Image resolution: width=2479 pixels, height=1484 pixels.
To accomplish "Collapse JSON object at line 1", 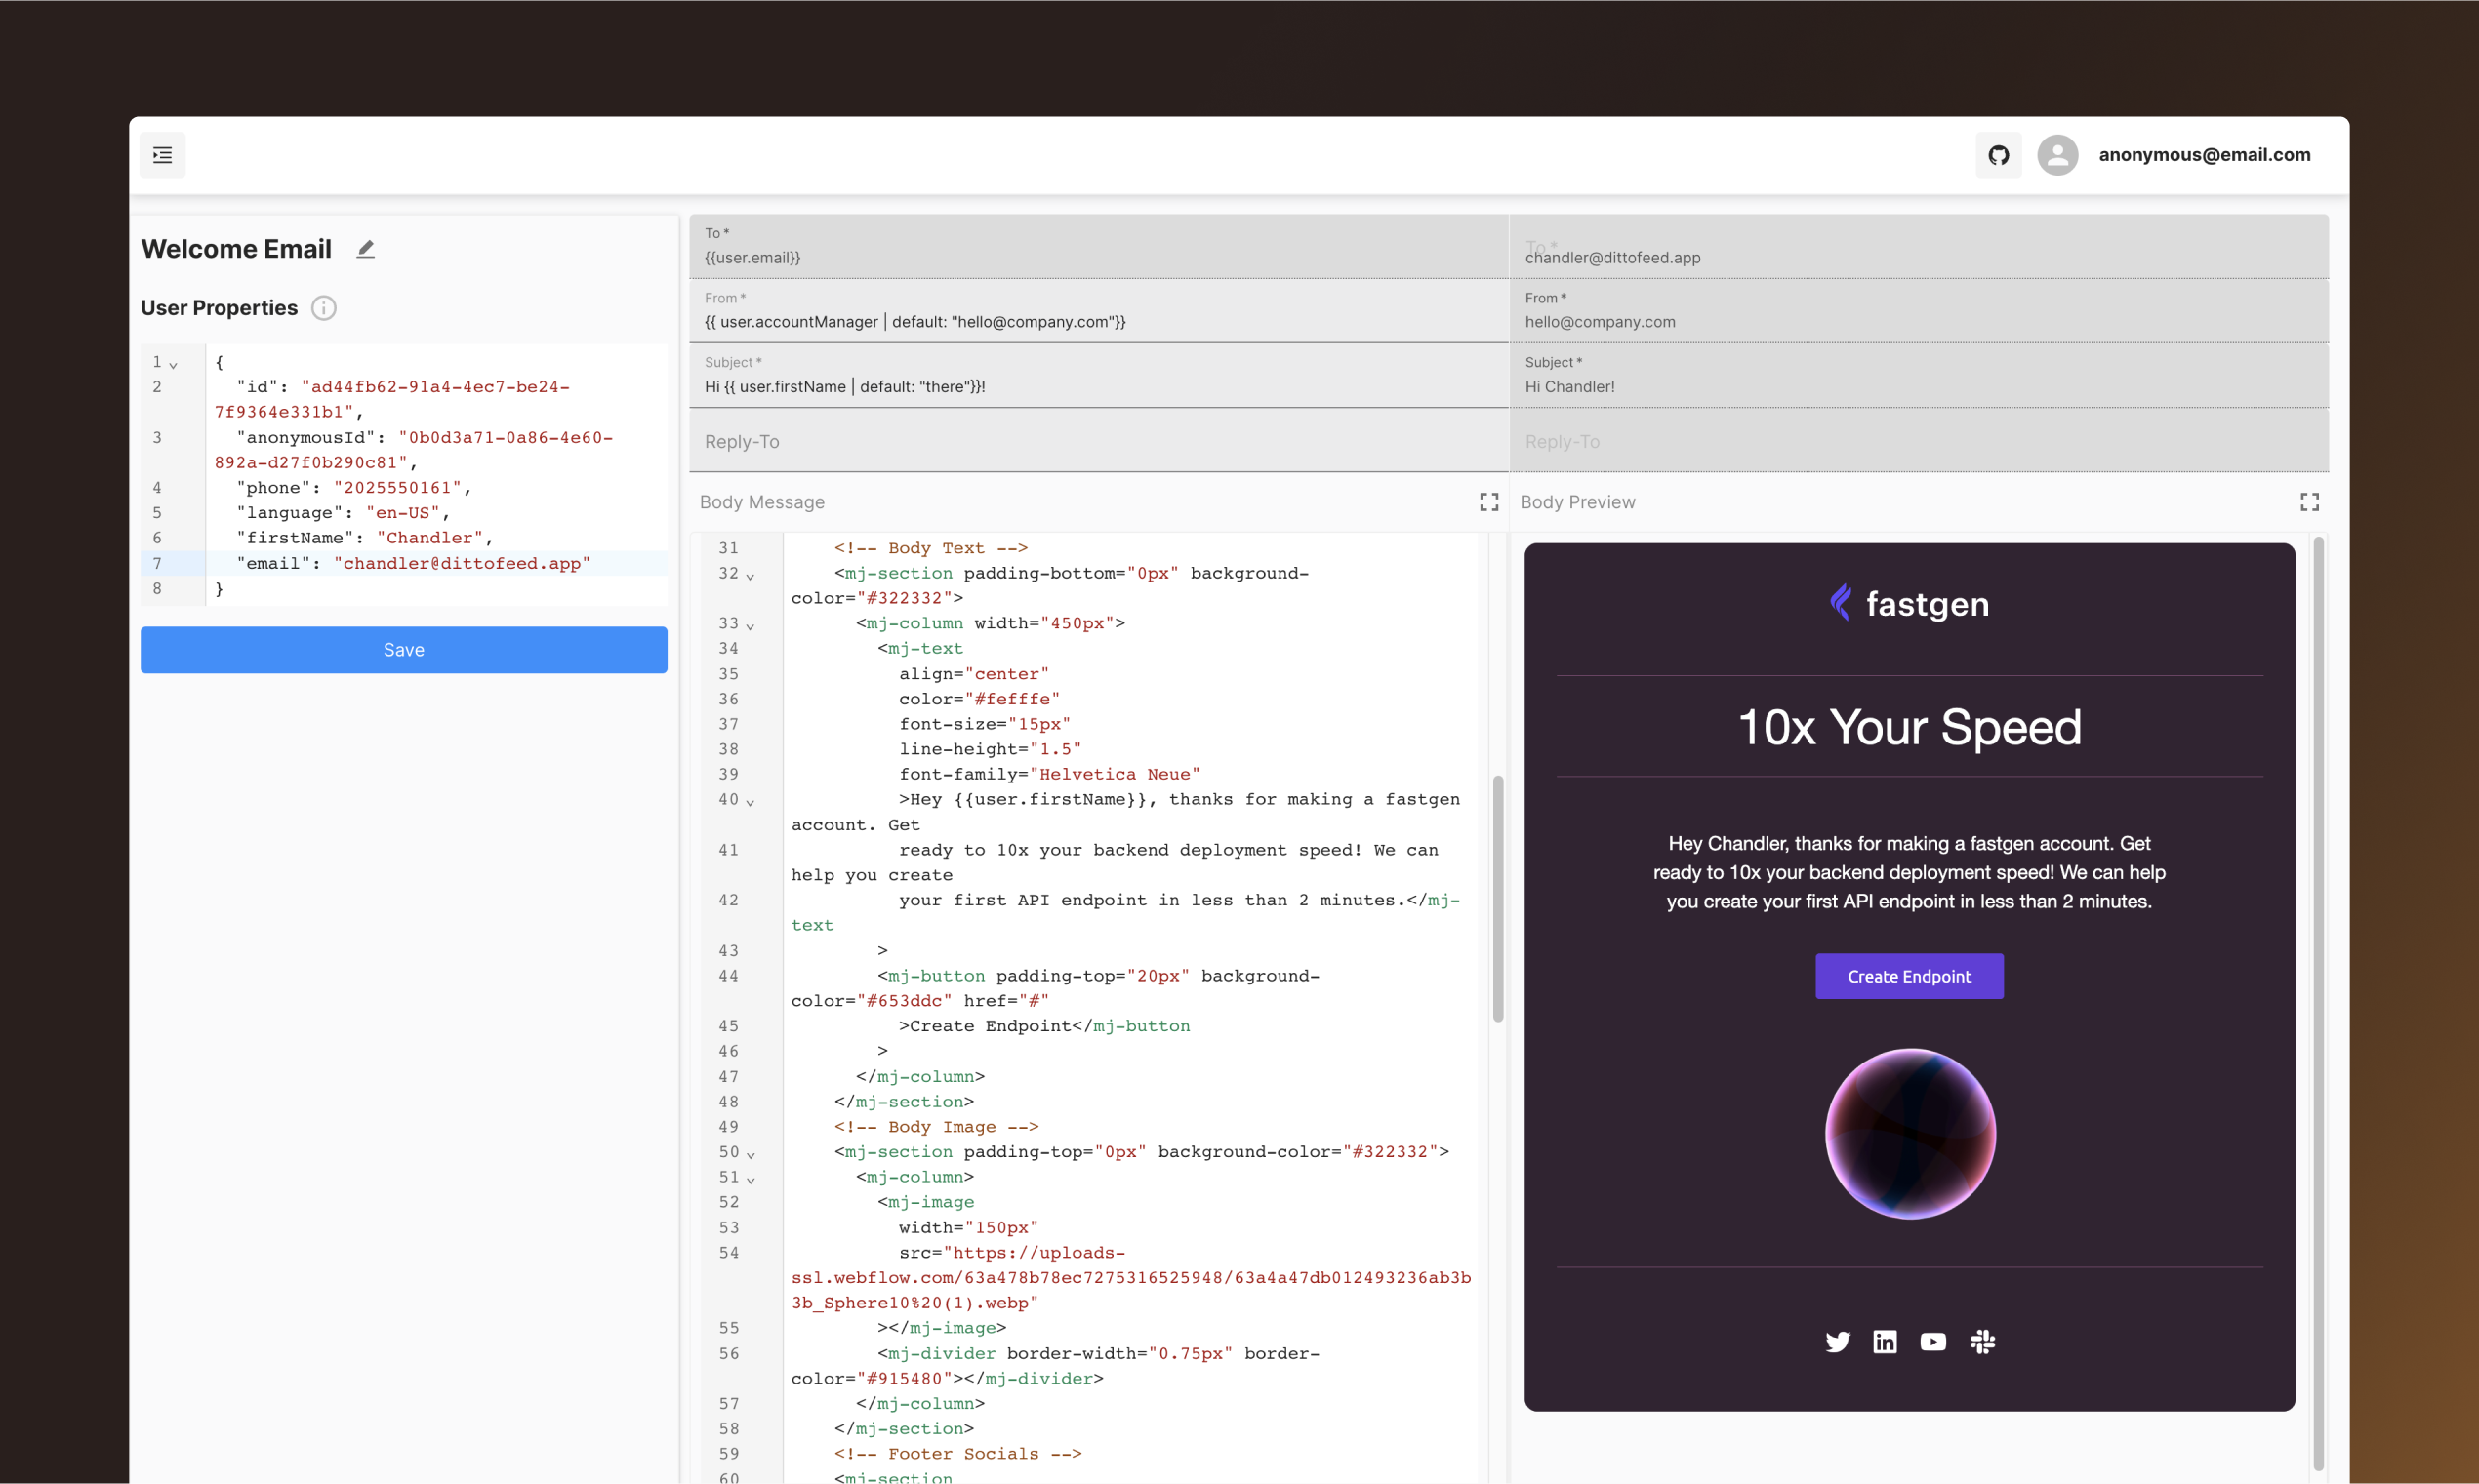I will coord(173,365).
